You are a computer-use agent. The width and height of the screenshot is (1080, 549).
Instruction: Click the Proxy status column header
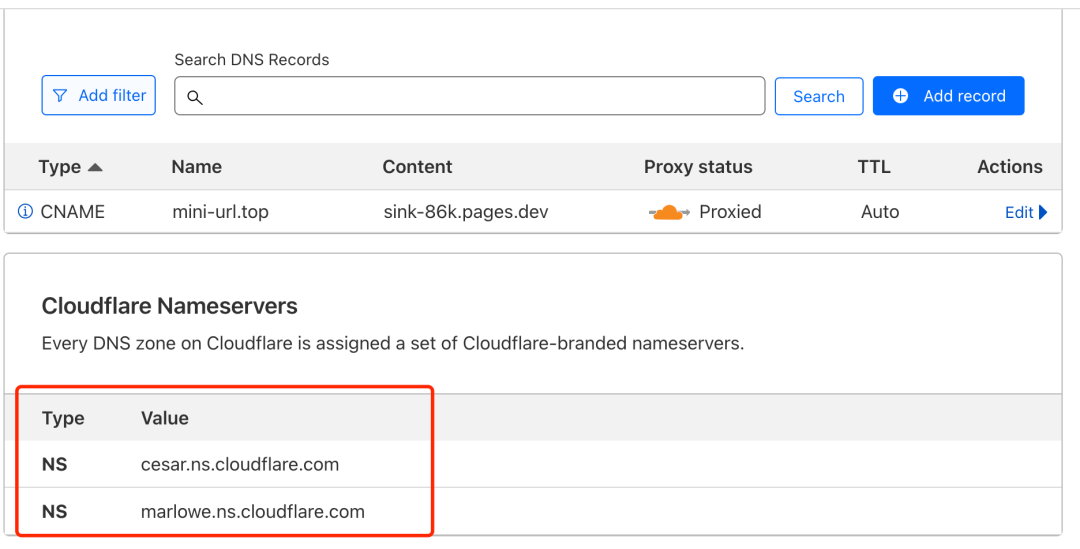click(698, 167)
